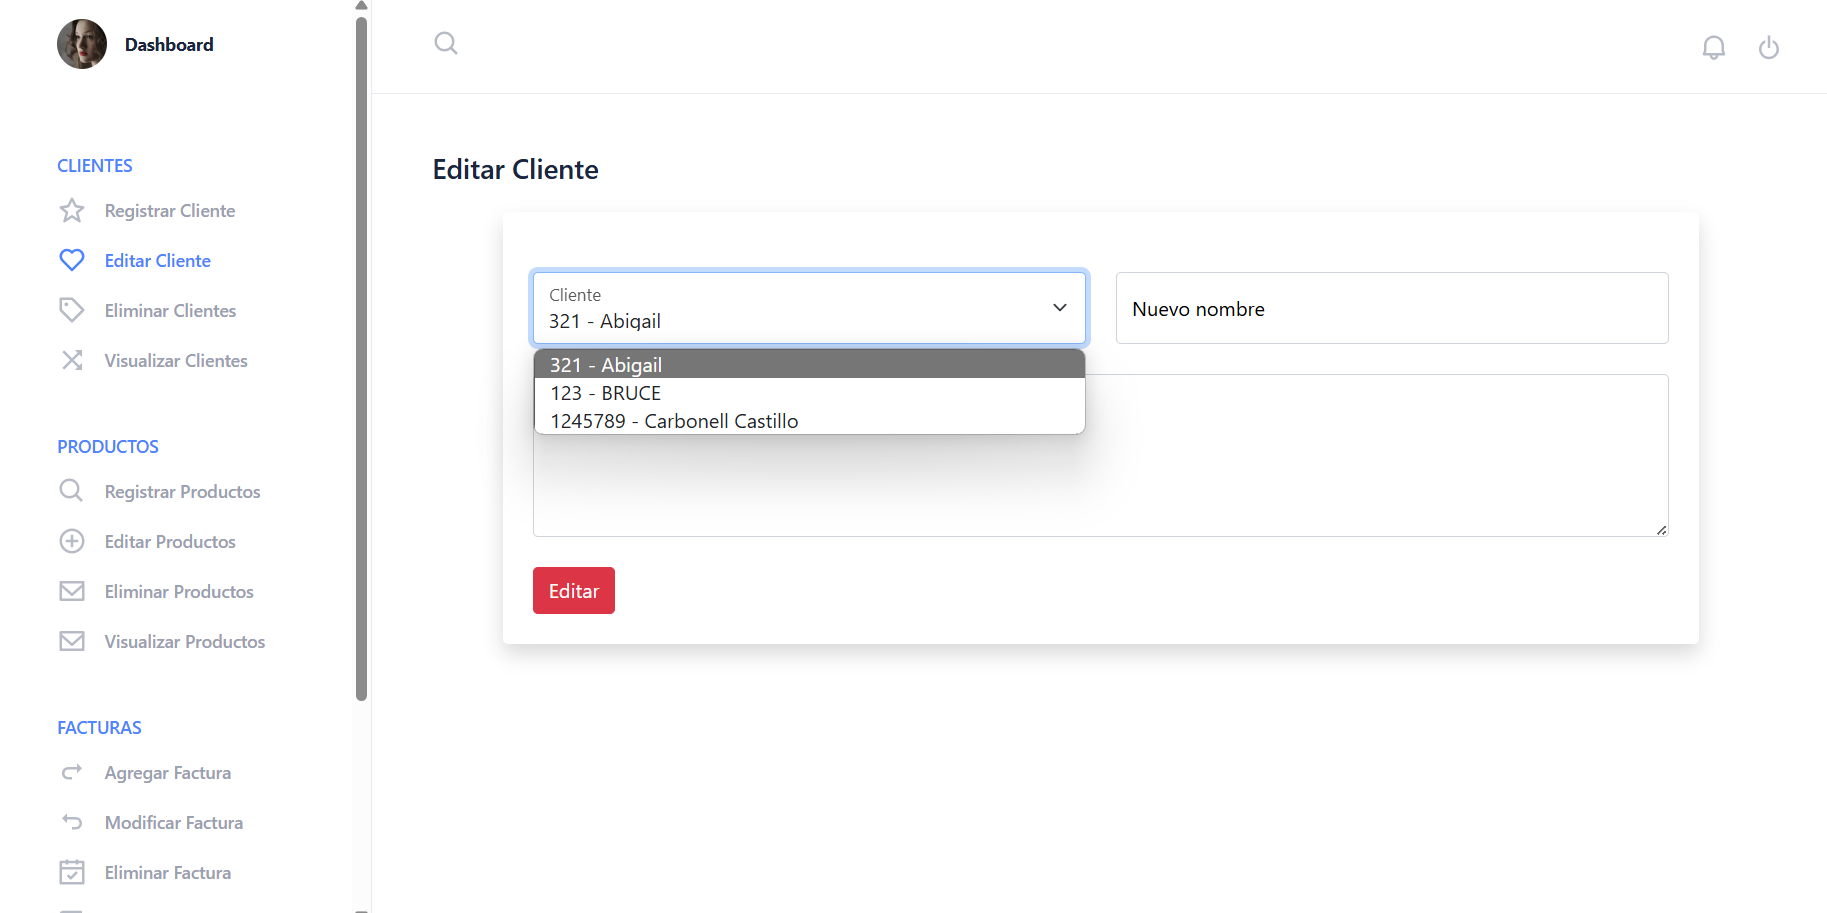Screen dimensions: 1827x913
Task: Click the undo-arrow icon next to Modificar Factura
Action: pyautogui.click(x=72, y=821)
